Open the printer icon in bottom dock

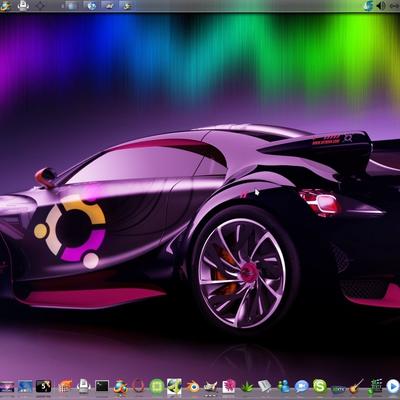click(x=84, y=386)
